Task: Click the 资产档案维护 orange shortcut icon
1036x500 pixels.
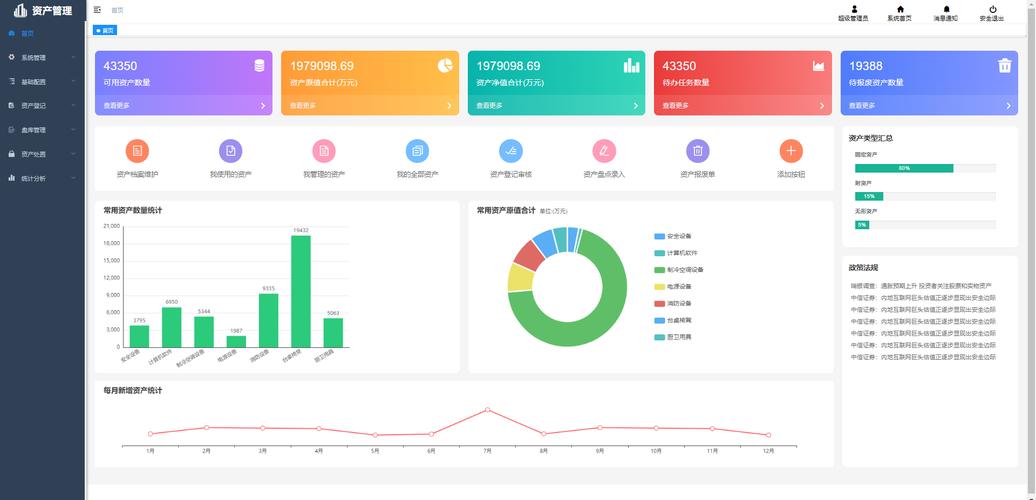Action: coord(137,151)
